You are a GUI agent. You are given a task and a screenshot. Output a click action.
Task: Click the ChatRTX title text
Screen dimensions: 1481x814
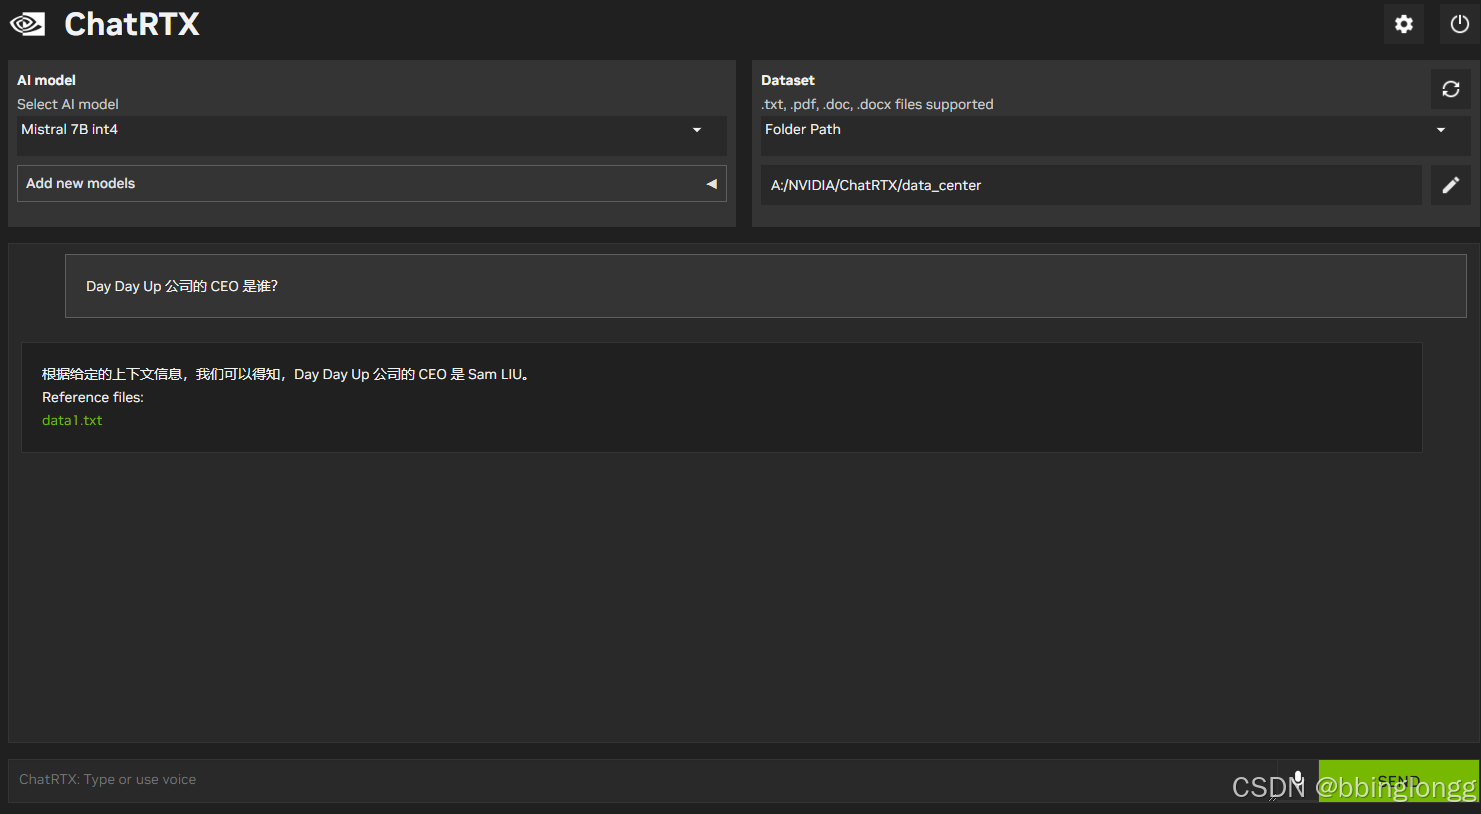132,24
